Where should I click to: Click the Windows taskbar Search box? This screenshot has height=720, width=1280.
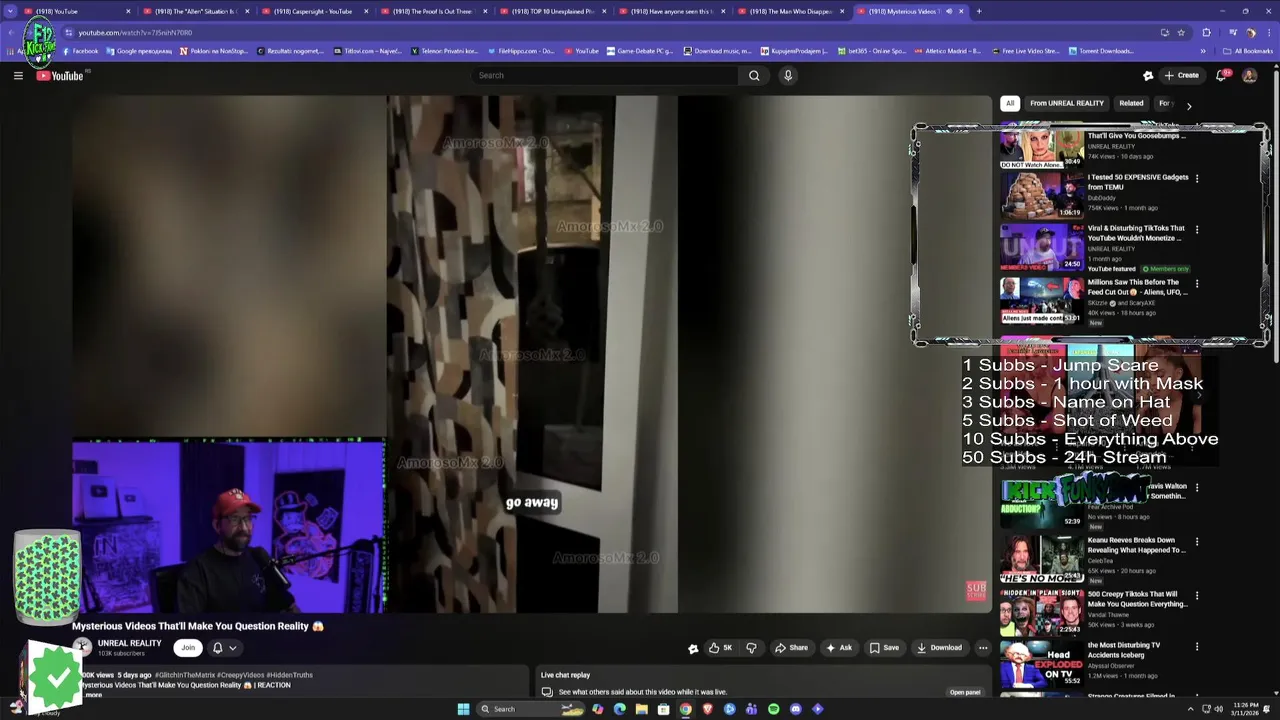pos(530,709)
